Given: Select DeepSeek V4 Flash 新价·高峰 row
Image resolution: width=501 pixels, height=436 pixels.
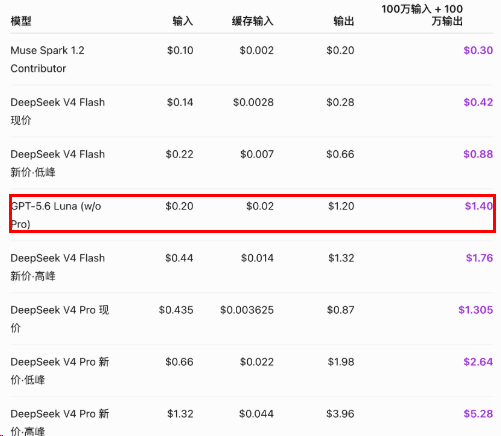Looking at the screenshot, I should pos(252,267).
